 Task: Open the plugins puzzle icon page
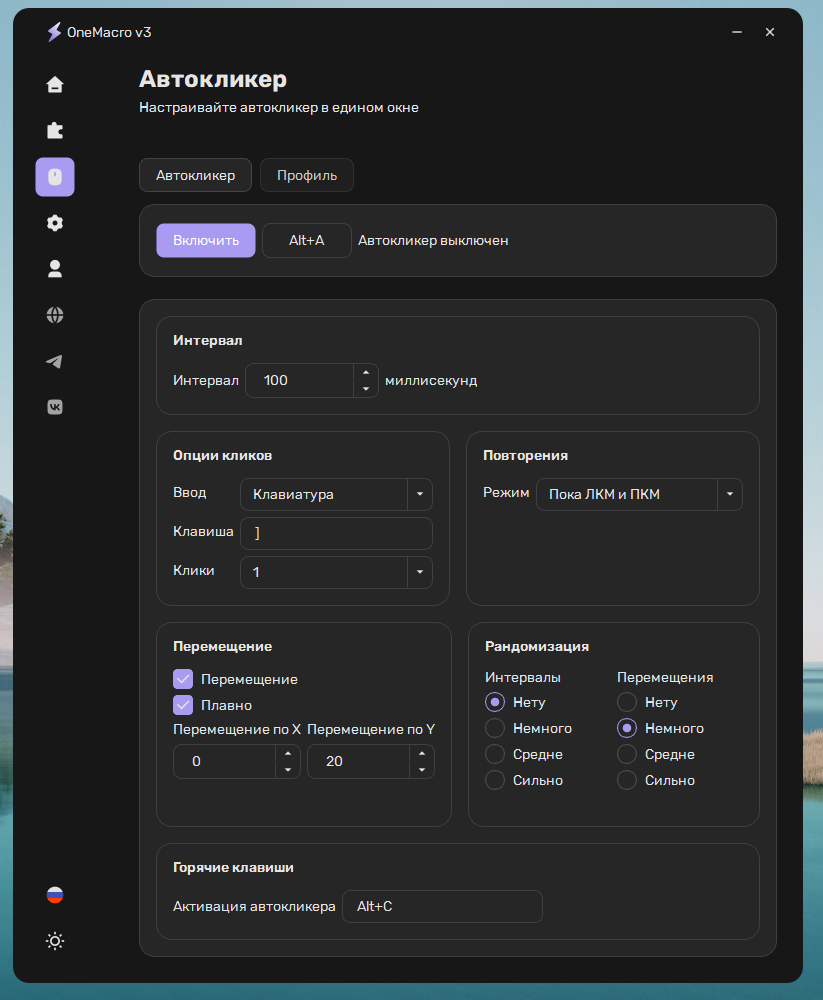point(55,131)
